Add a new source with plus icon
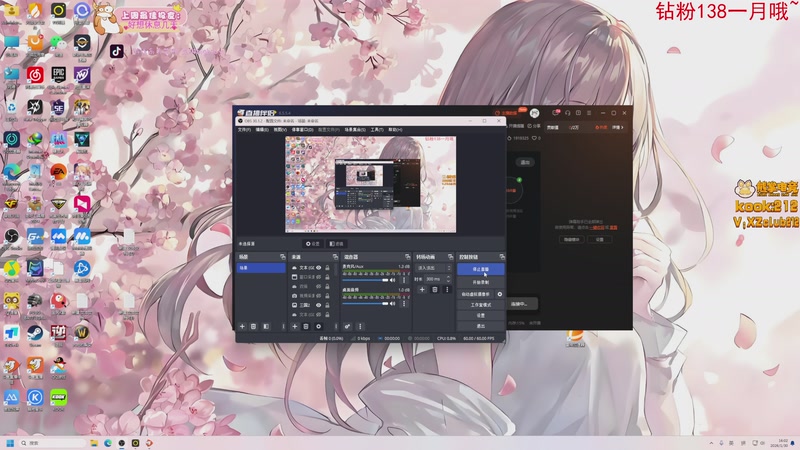The width and height of the screenshot is (800, 450). (294, 327)
